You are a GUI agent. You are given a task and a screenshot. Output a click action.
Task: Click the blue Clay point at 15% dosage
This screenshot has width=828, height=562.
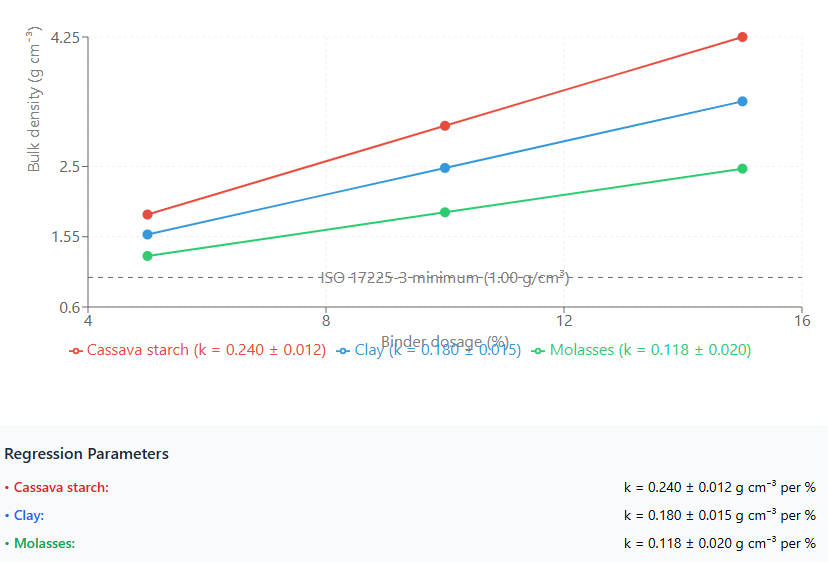point(742,101)
